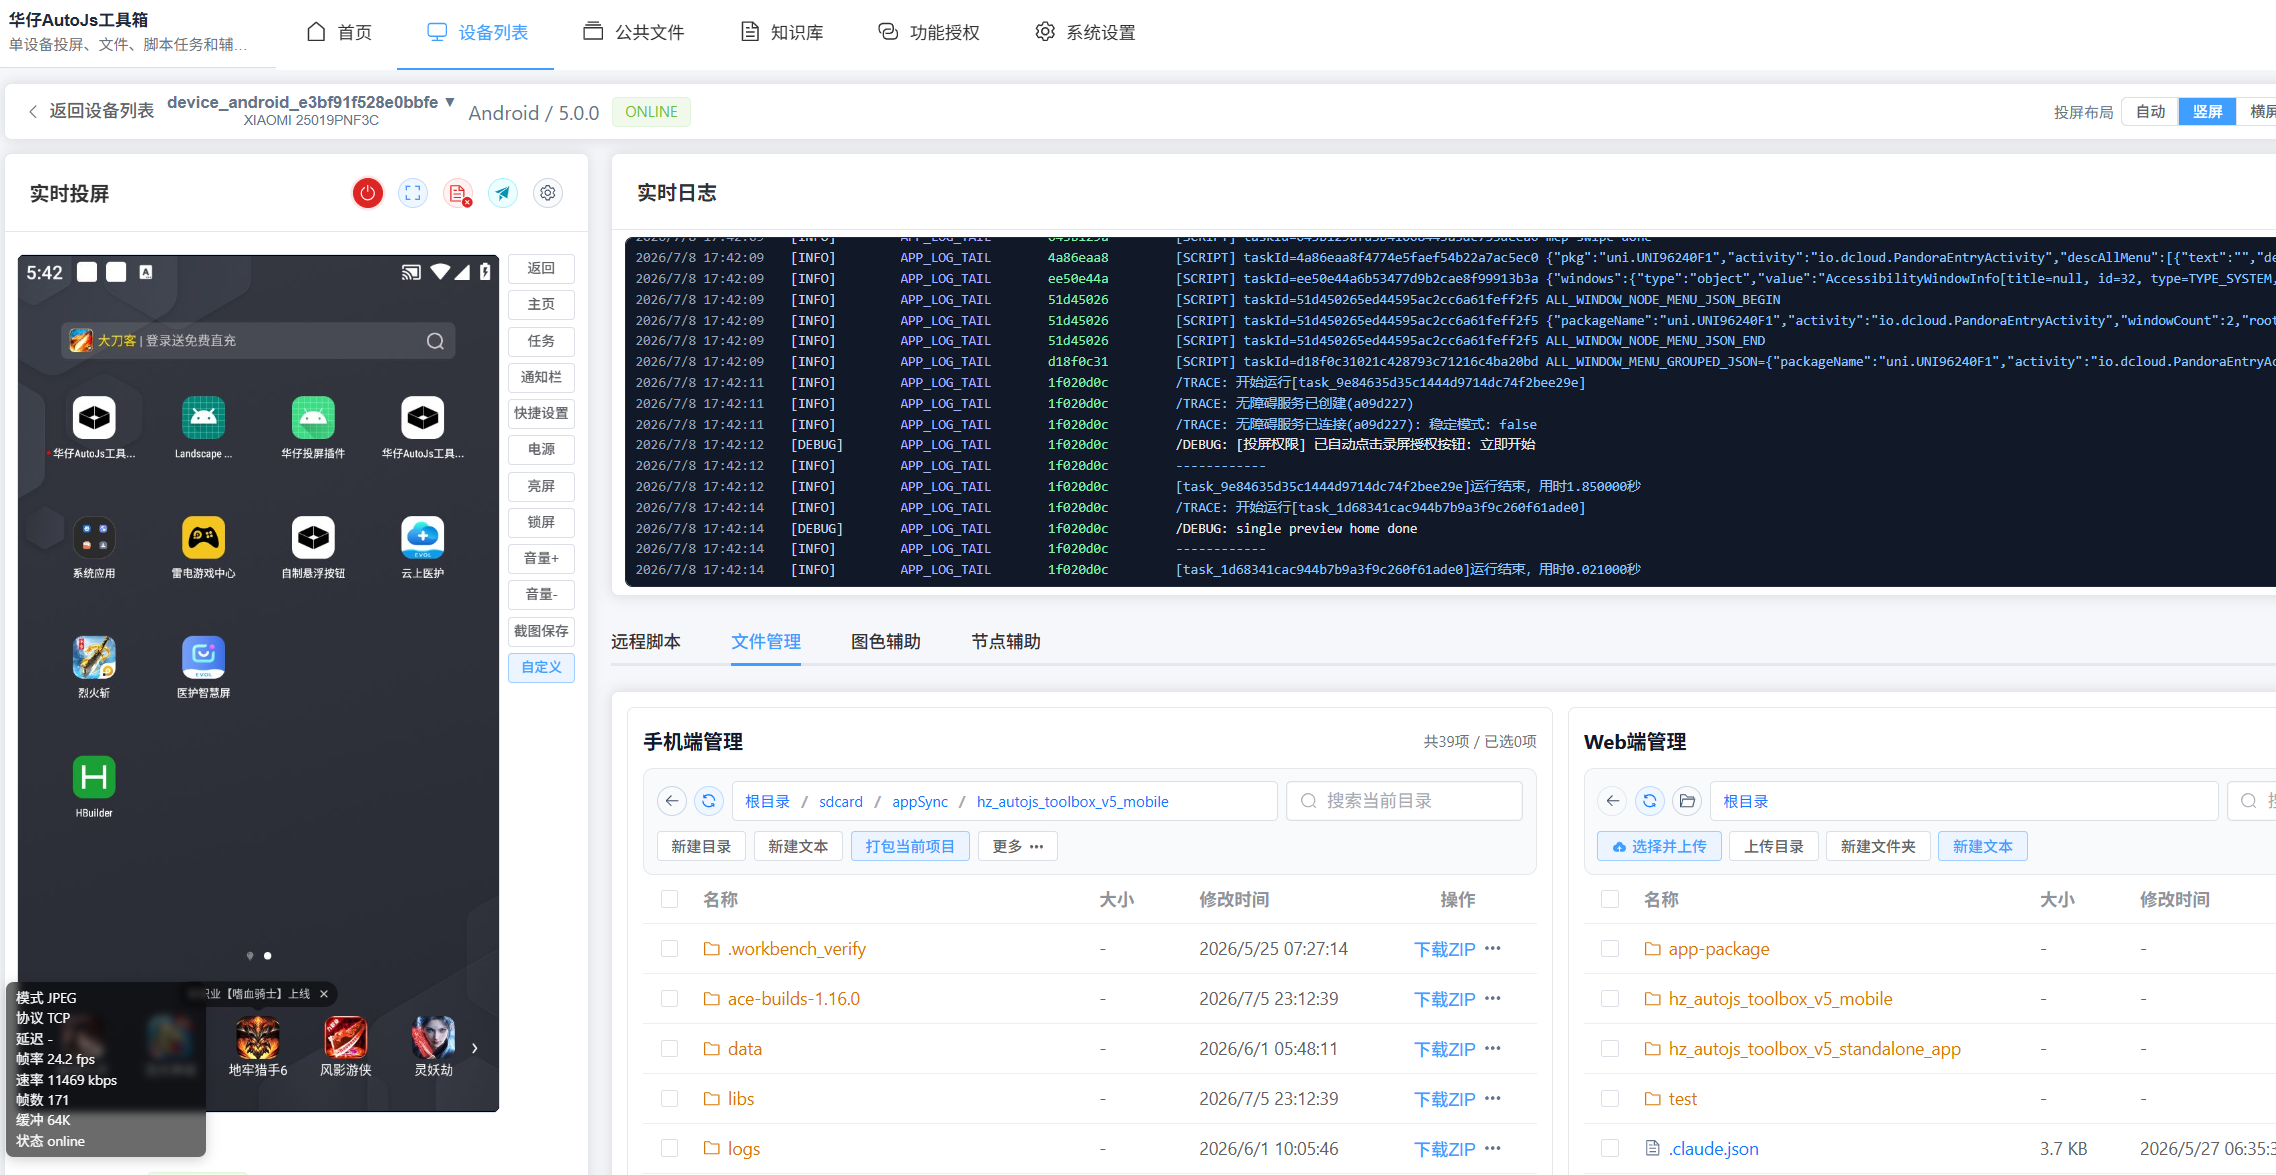Open the screen mirror settings gear icon
2276x1175 pixels.
coord(548,193)
